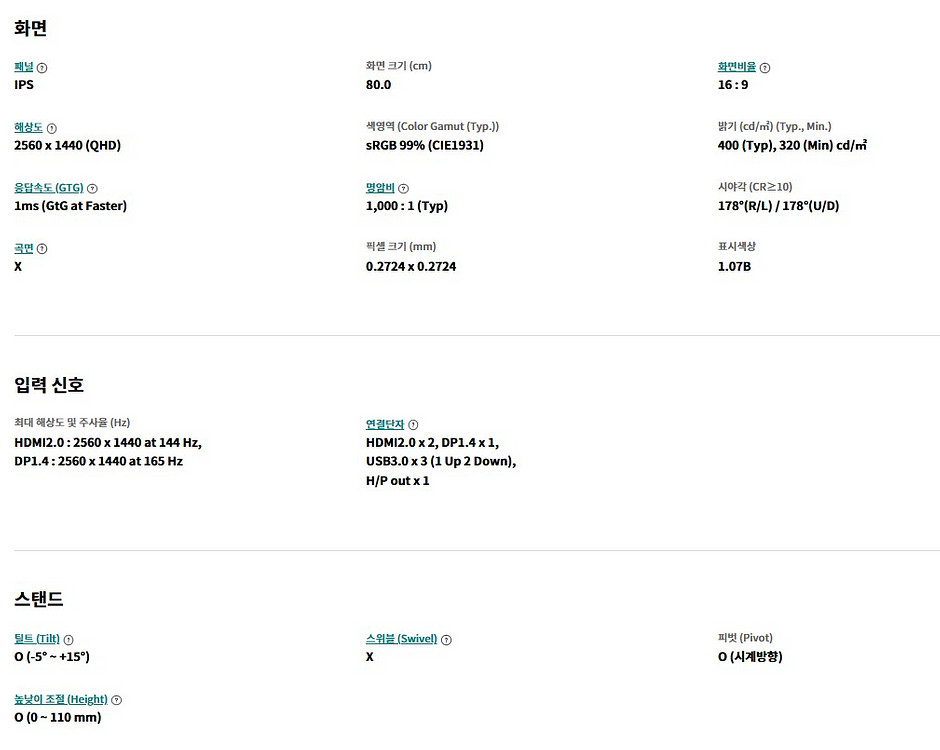Viewport: 940px width, 750px height.
Task: Click the help icon beside 패널
Action: tap(42, 68)
